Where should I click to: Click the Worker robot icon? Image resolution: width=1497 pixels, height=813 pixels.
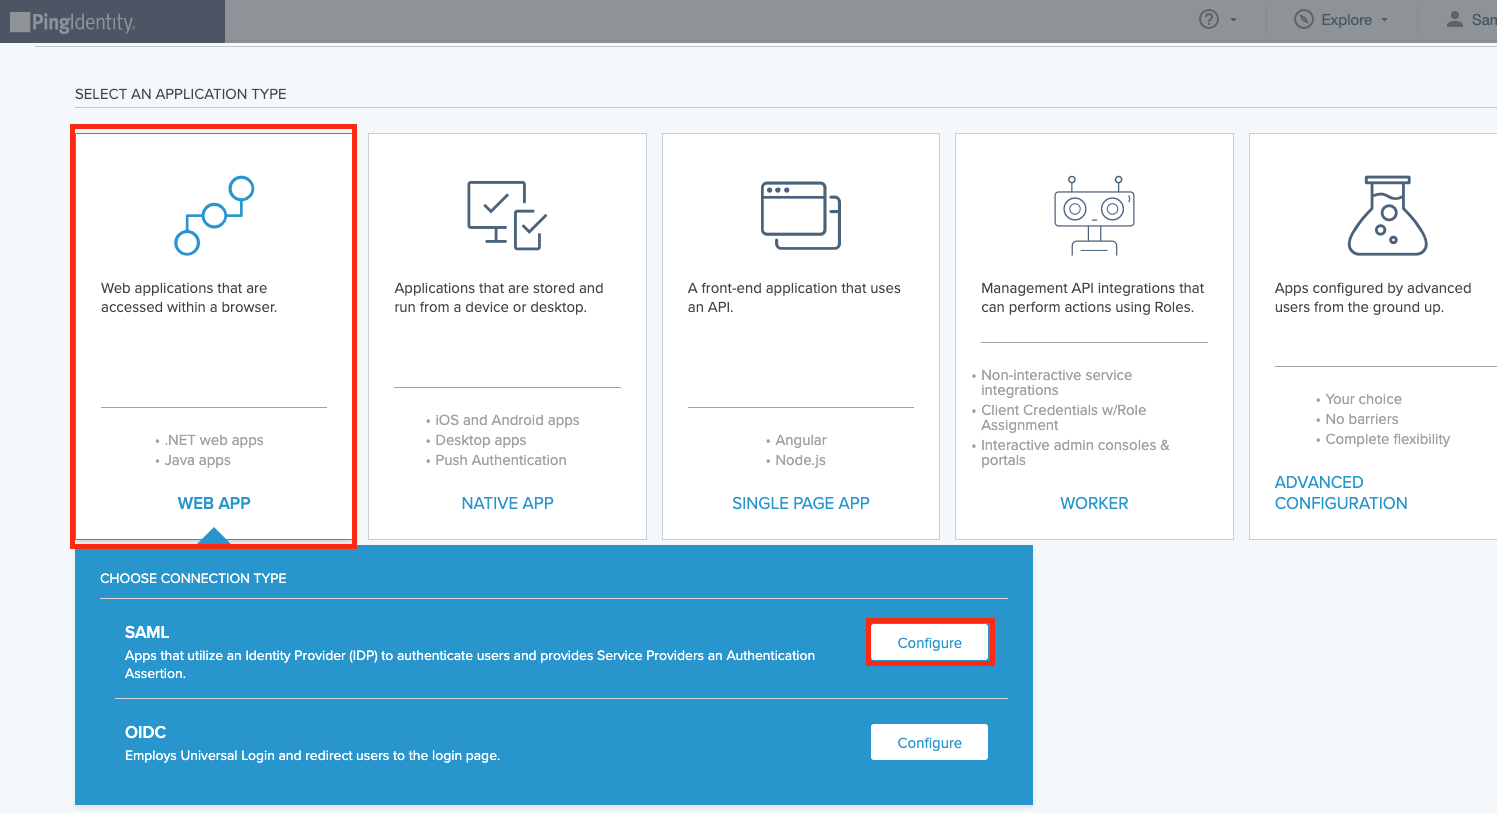(x=1093, y=213)
